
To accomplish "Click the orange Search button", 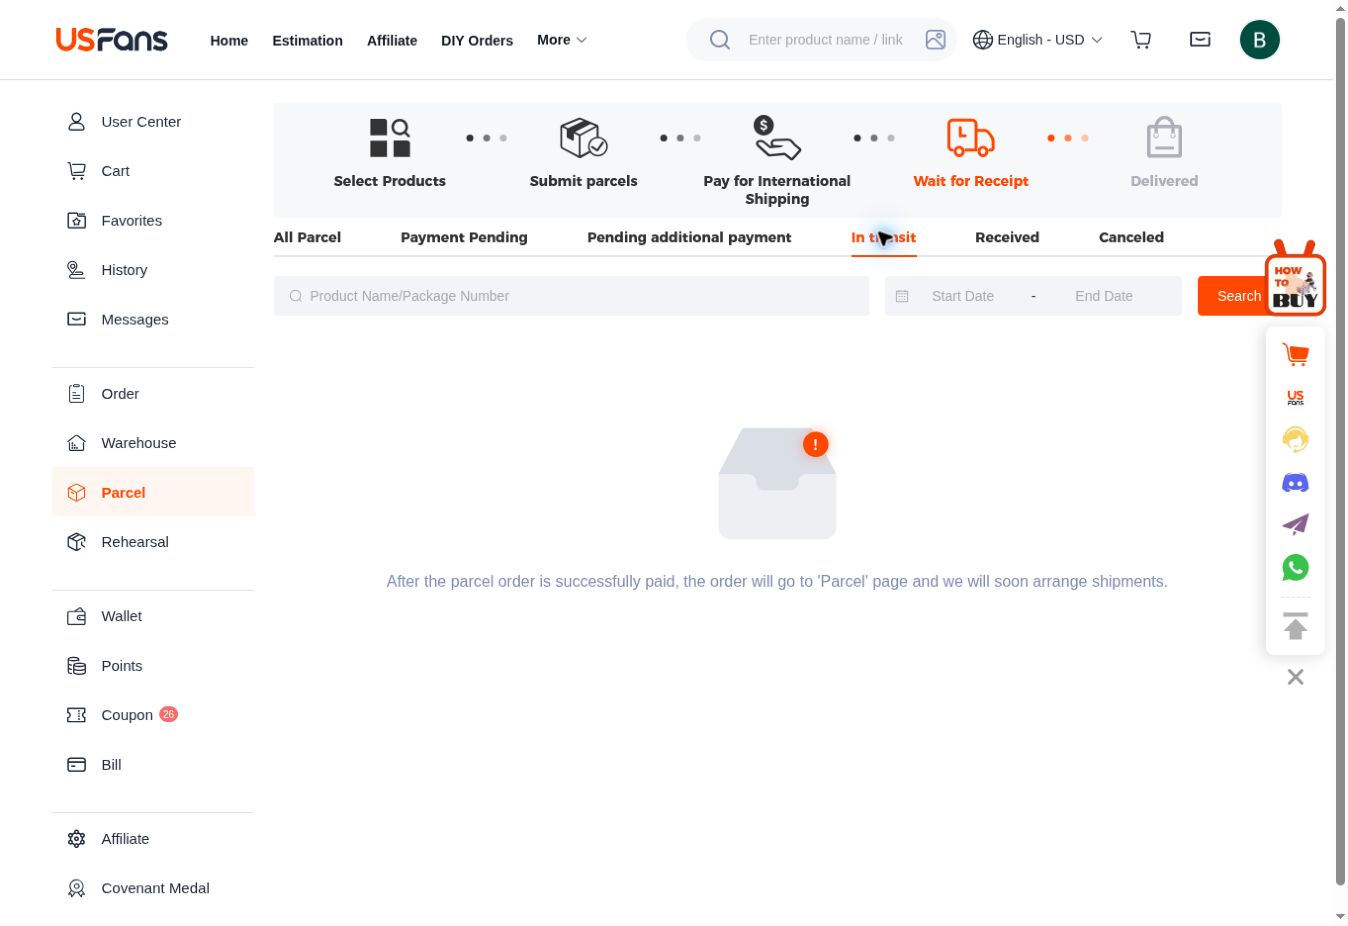I will [x=1239, y=296].
